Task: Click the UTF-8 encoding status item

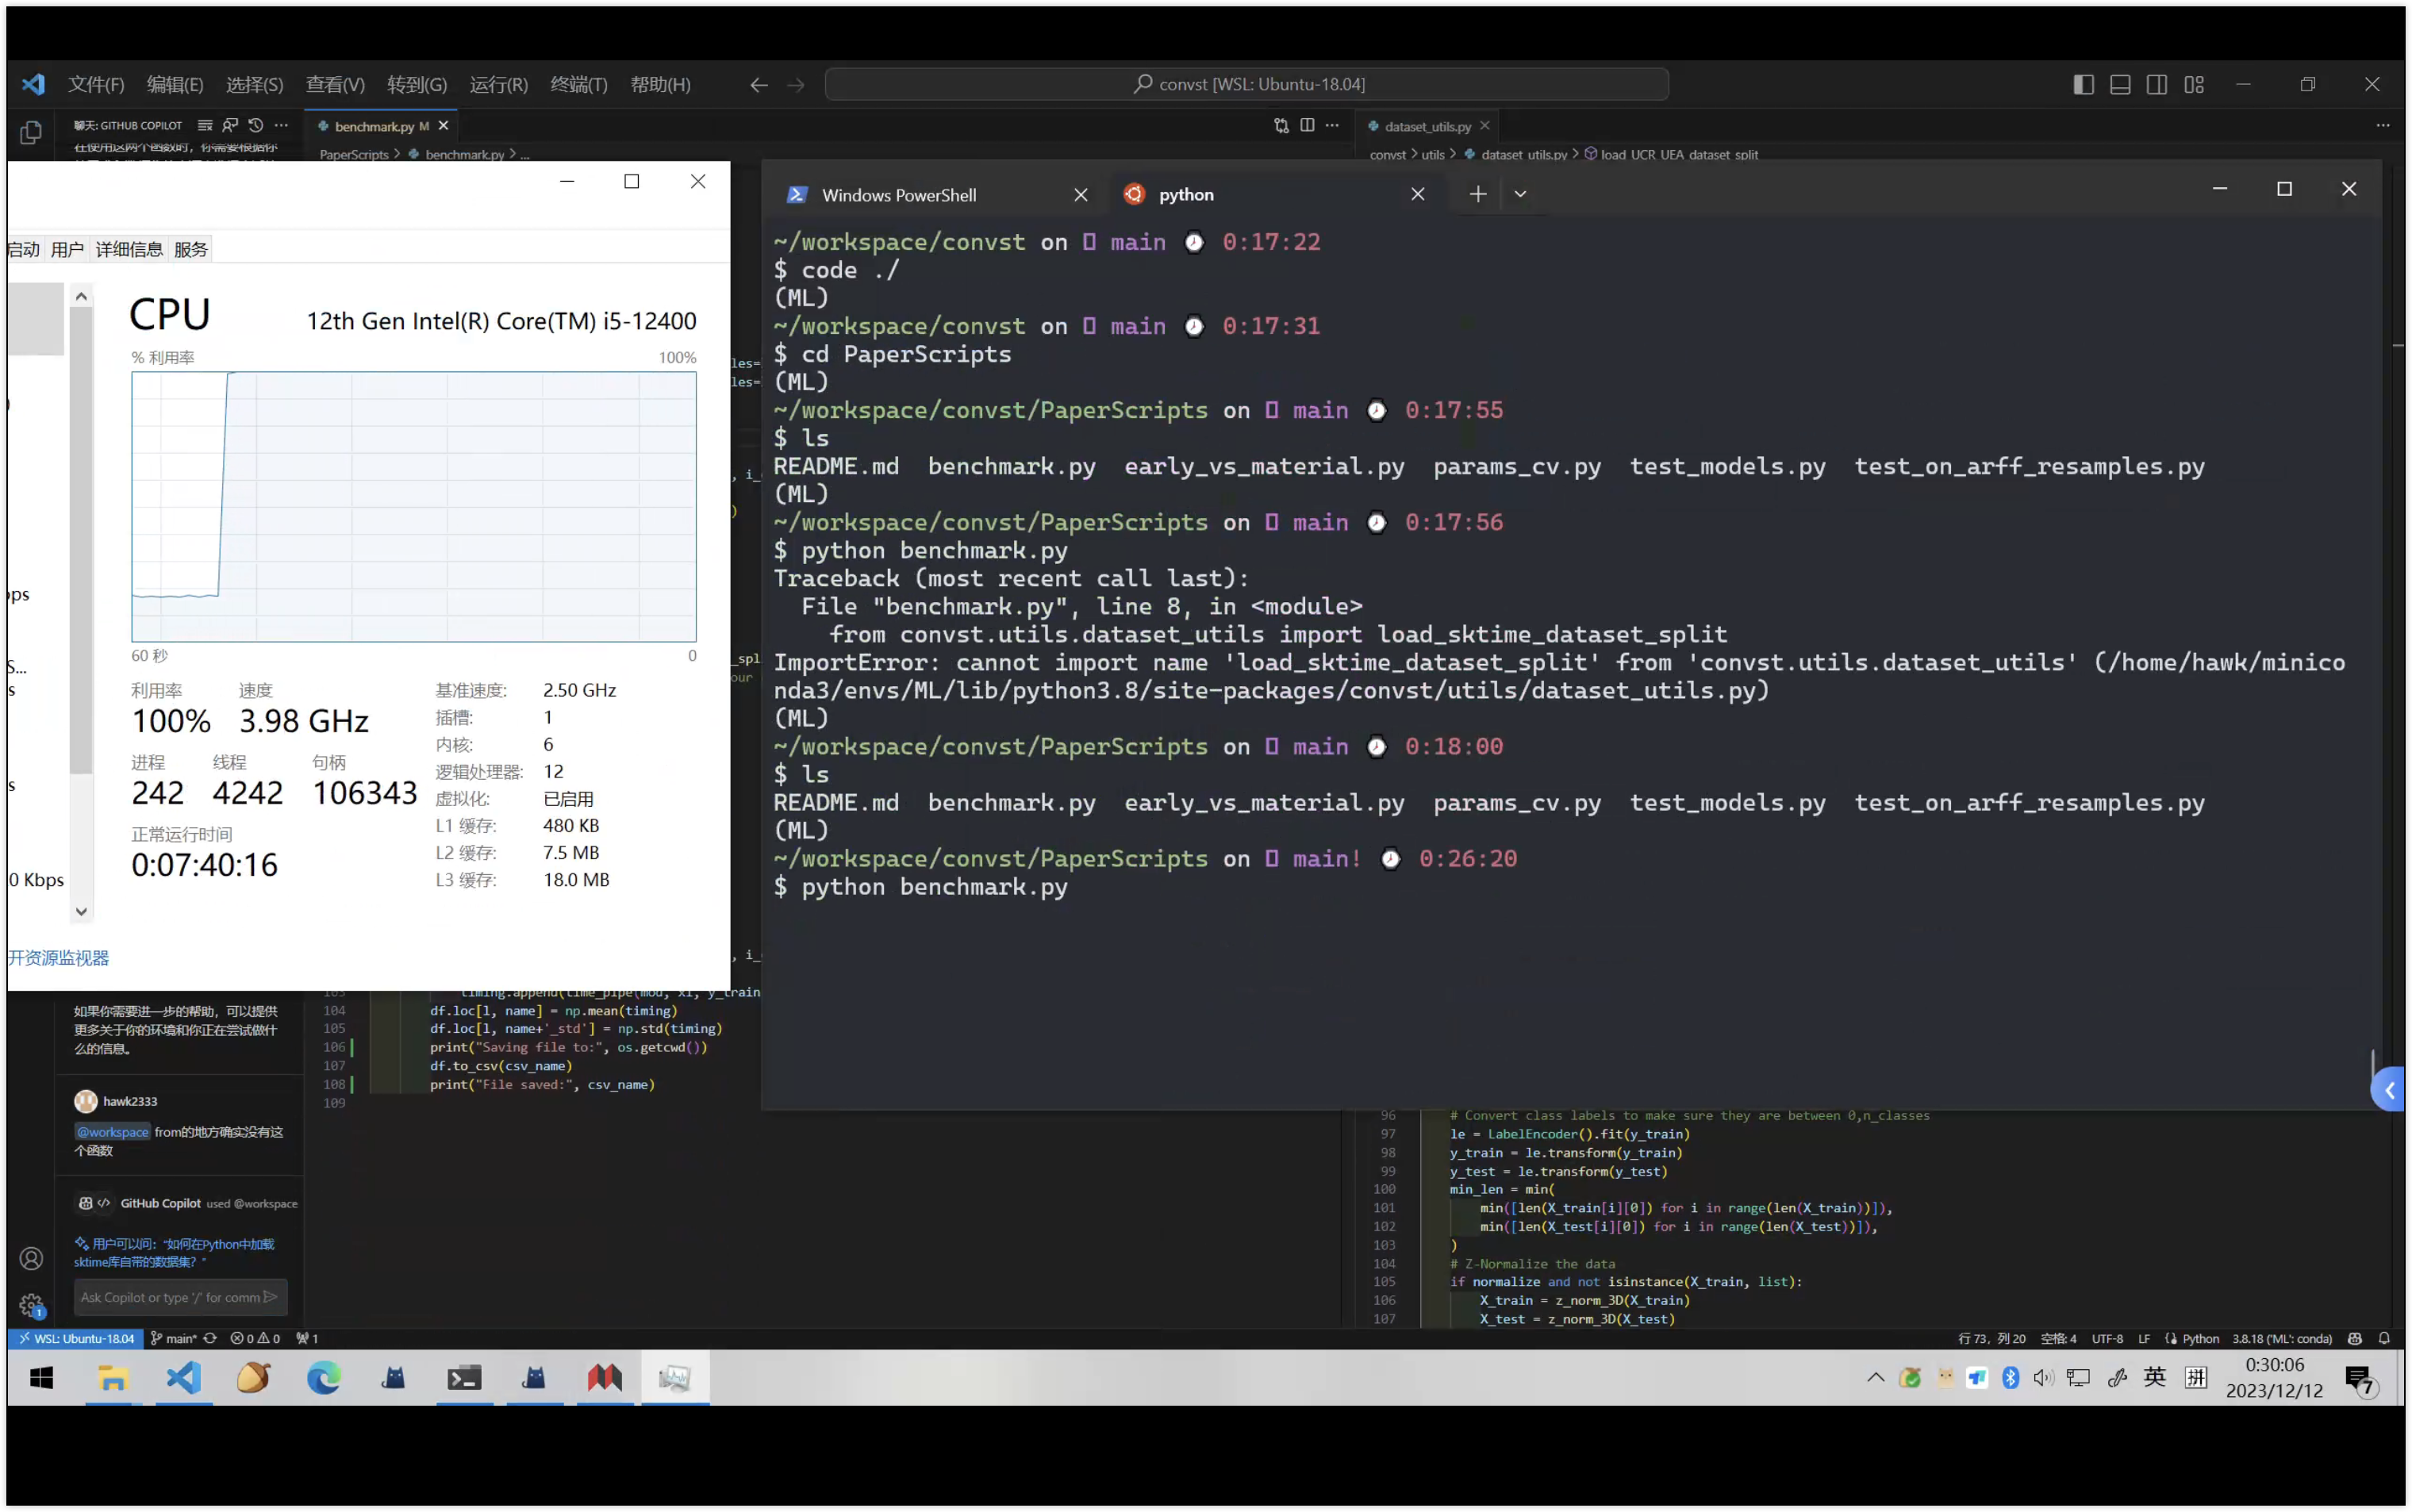Action: point(2107,1338)
